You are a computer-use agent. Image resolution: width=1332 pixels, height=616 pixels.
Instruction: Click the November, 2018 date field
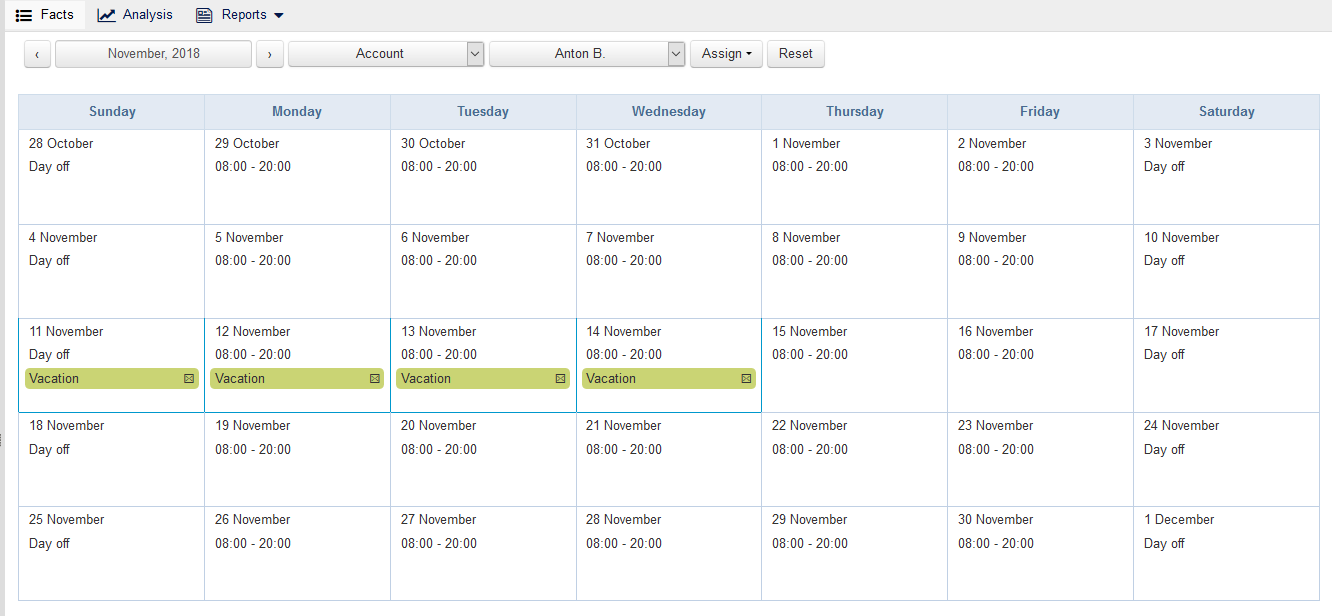click(x=152, y=53)
